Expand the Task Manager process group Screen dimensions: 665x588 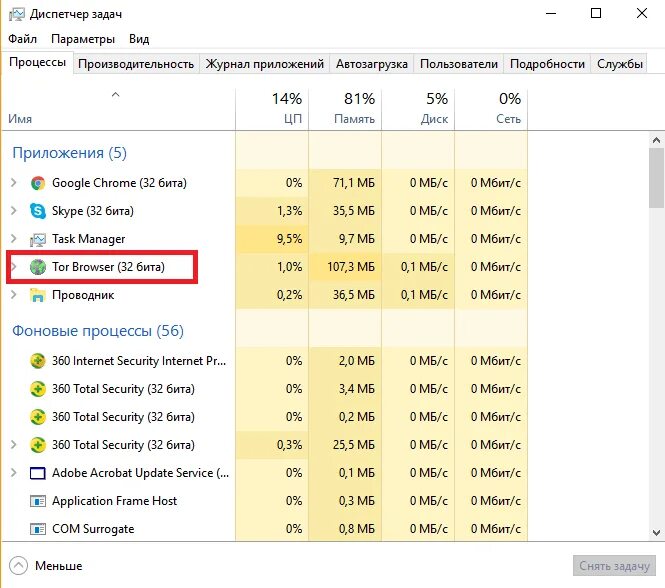pyautogui.click(x=14, y=239)
